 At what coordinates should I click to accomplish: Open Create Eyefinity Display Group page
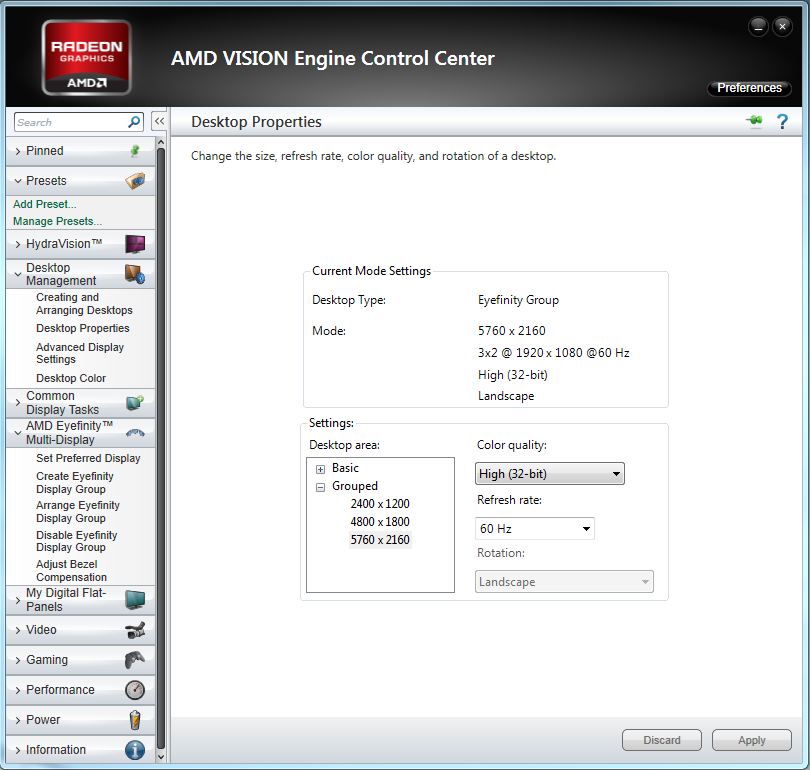click(x=74, y=482)
